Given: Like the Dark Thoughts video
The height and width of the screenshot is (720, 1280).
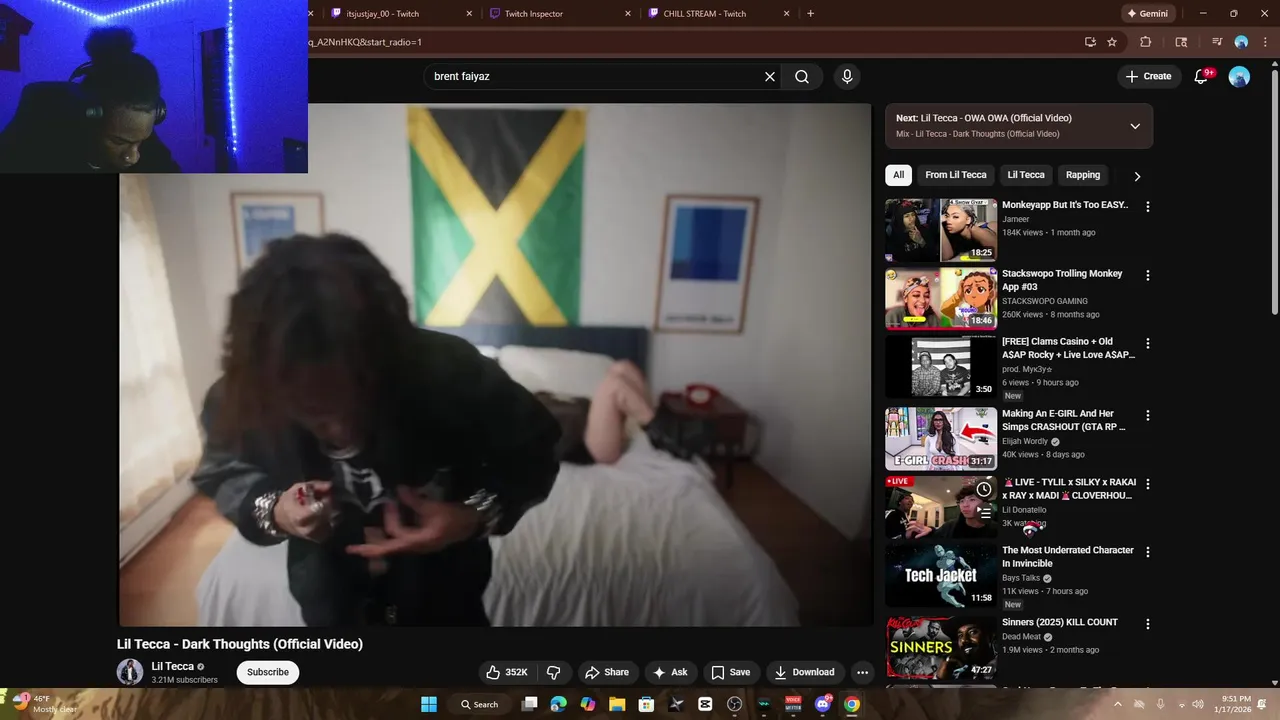Looking at the screenshot, I should [506, 672].
